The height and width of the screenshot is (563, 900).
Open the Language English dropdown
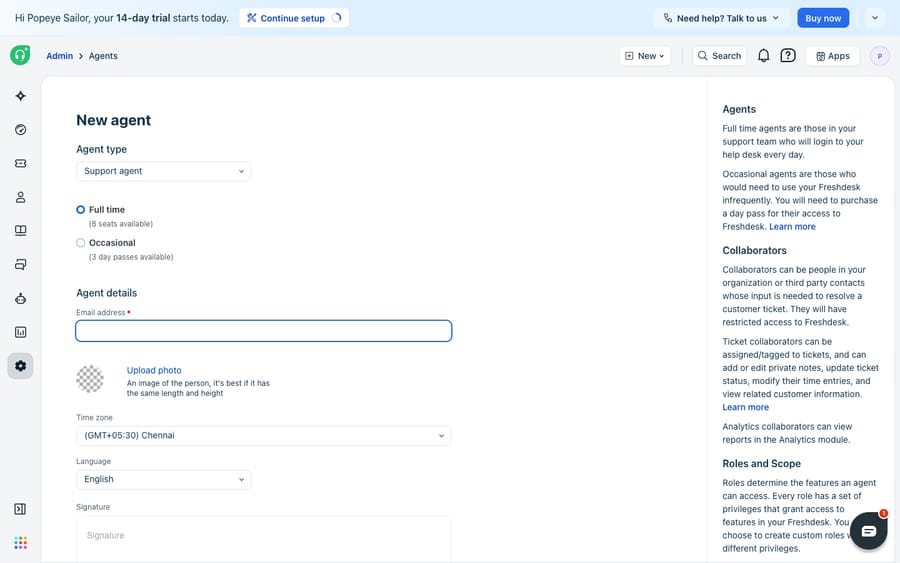click(164, 479)
